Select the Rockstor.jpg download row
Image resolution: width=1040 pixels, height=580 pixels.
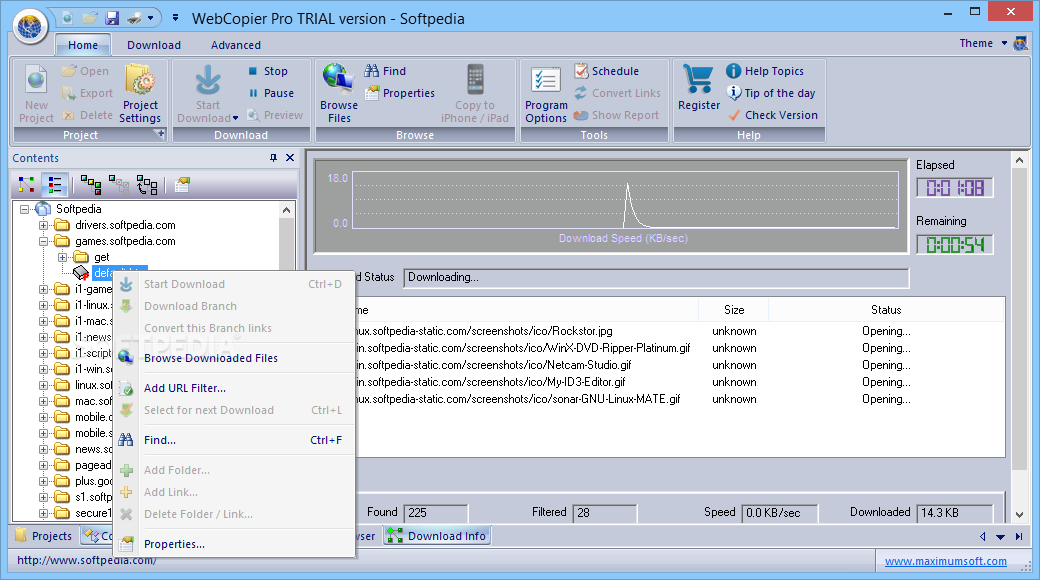[679, 331]
